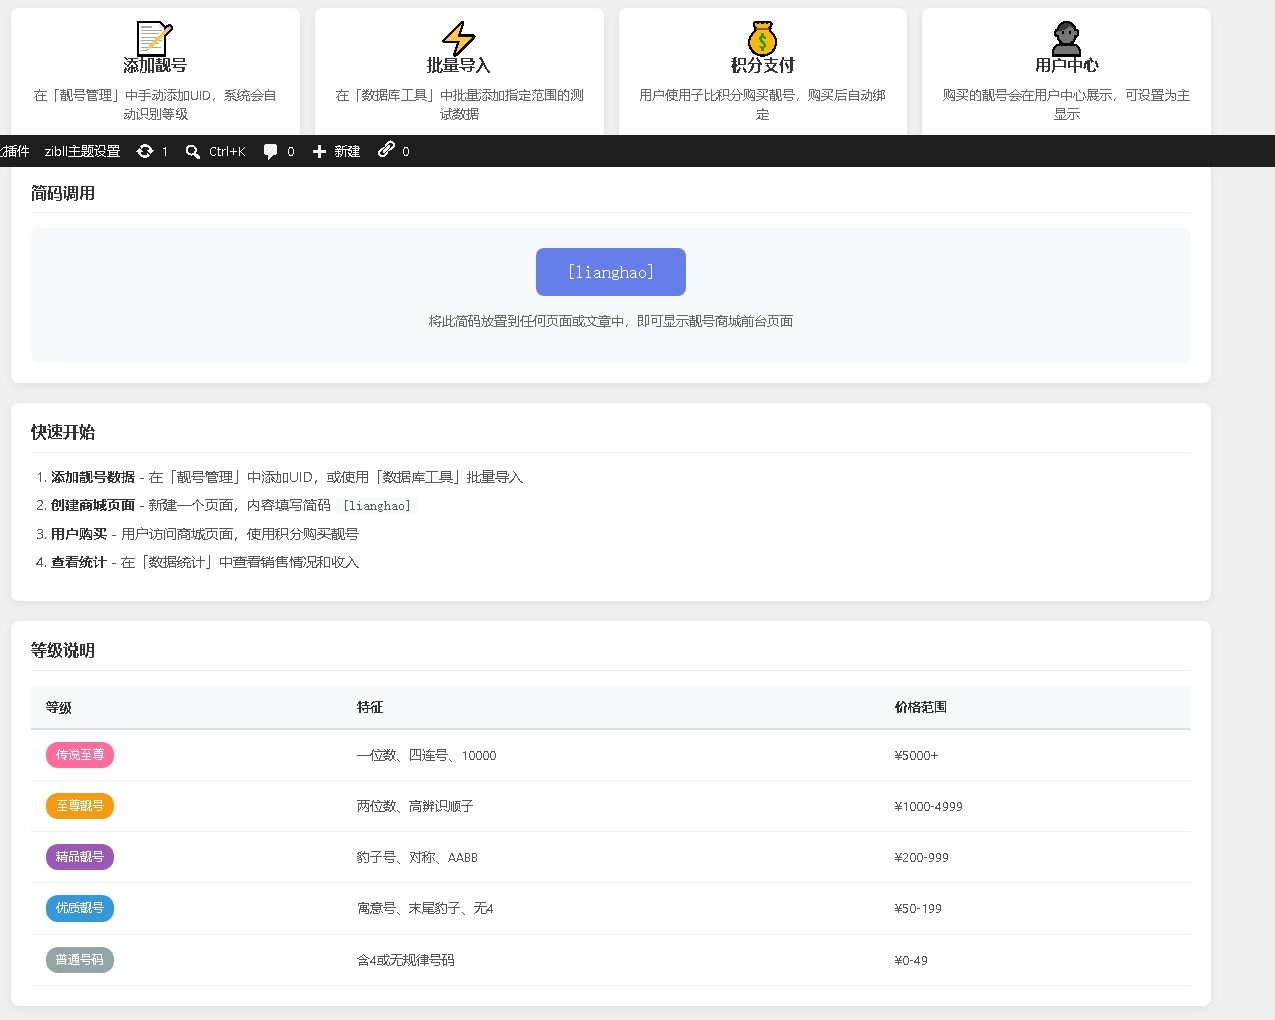The height and width of the screenshot is (1020, 1275).
Task: Click the link chain icon in admin bar
Action: pos(386,150)
